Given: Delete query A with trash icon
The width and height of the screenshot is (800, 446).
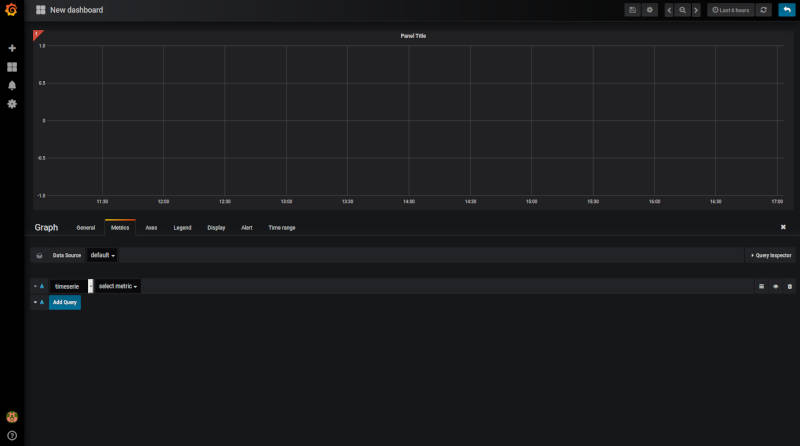Looking at the screenshot, I should coord(789,286).
